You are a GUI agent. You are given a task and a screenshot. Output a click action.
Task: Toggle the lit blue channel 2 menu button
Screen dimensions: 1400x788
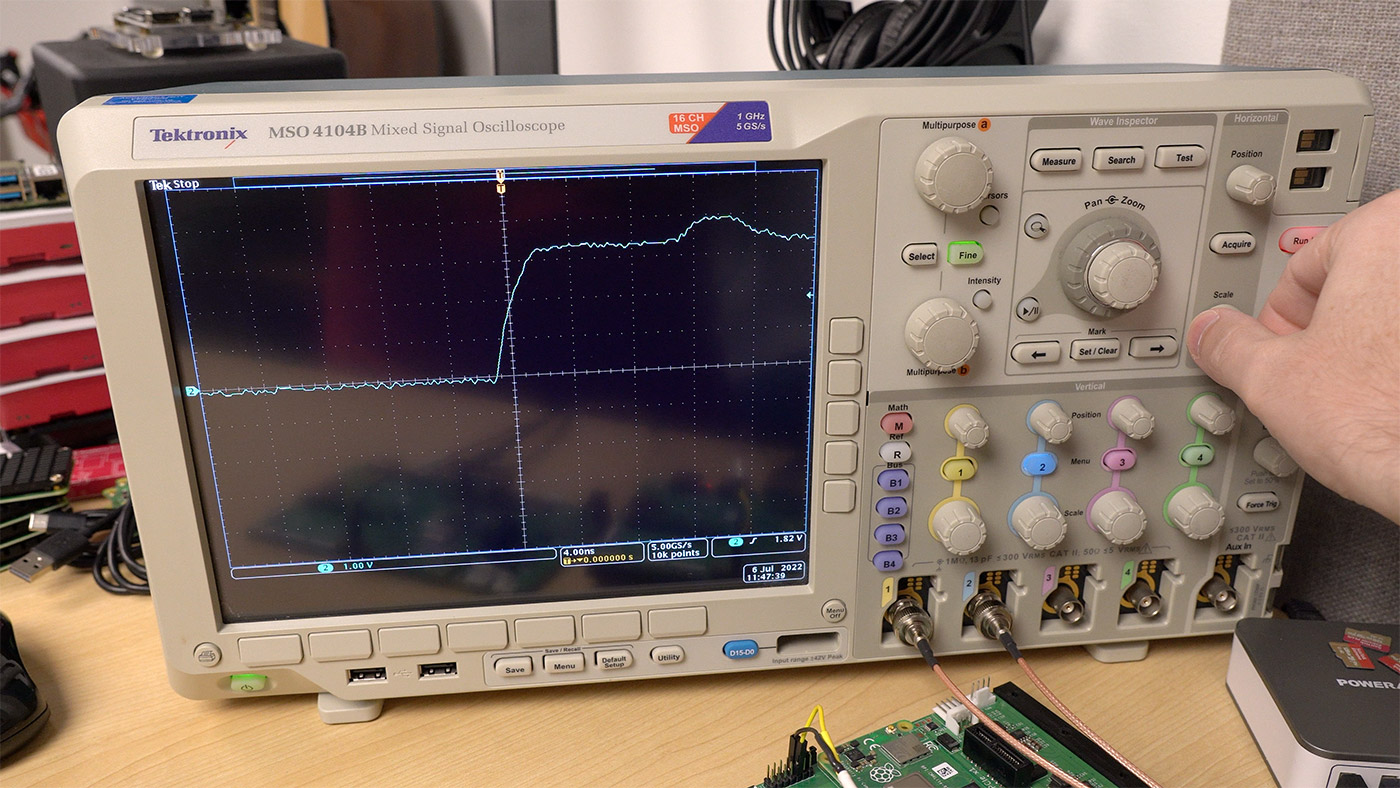[1040, 464]
